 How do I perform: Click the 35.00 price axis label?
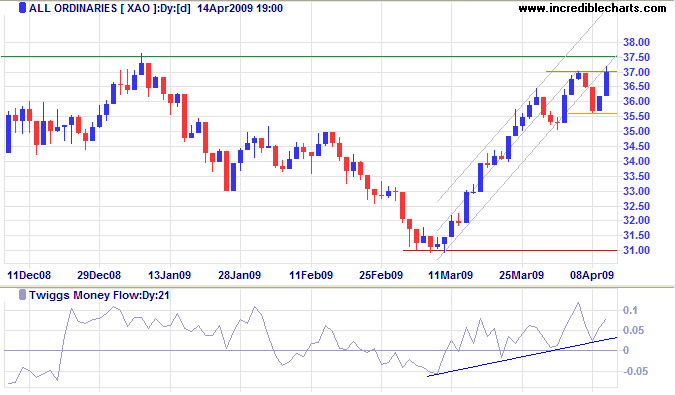(x=636, y=131)
